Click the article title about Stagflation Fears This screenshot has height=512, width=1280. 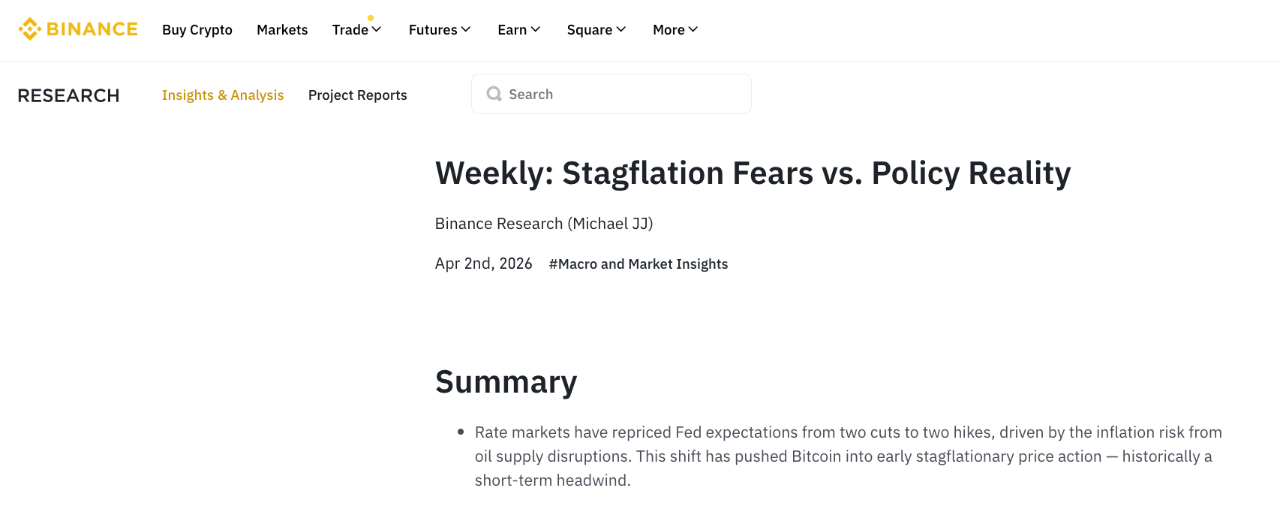click(x=752, y=173)
